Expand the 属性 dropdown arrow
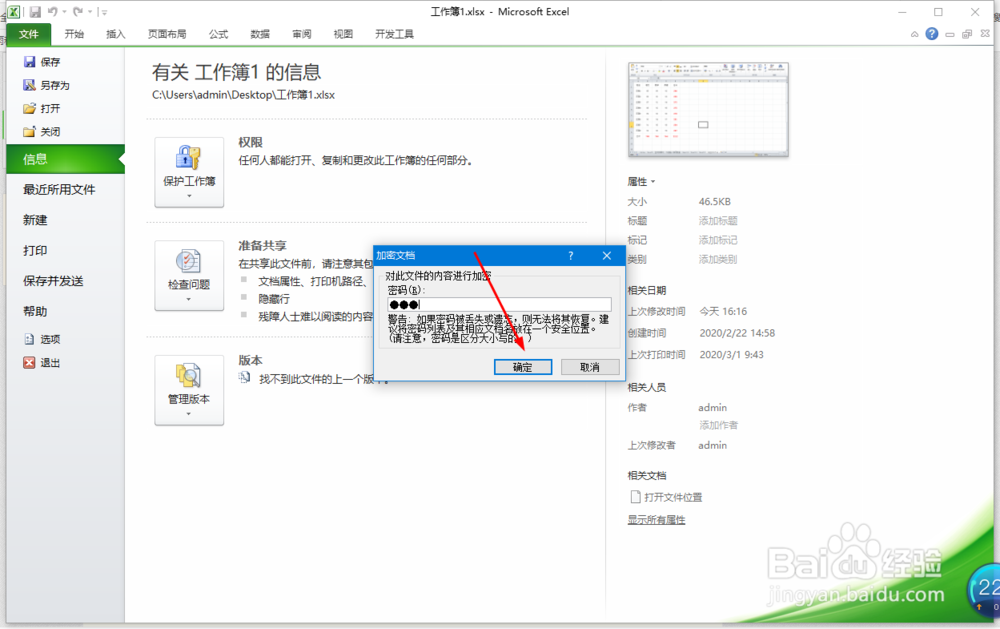The image size is (1000, 629). pos(652,182)
